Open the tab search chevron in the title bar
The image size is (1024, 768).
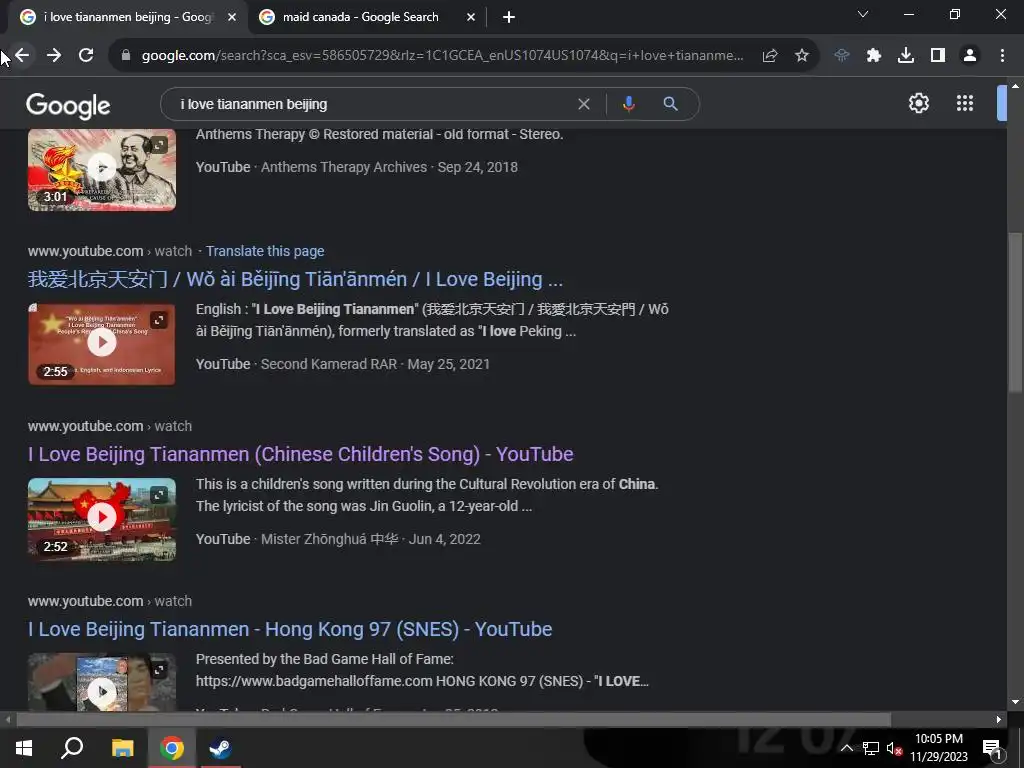tap(863, 14)
